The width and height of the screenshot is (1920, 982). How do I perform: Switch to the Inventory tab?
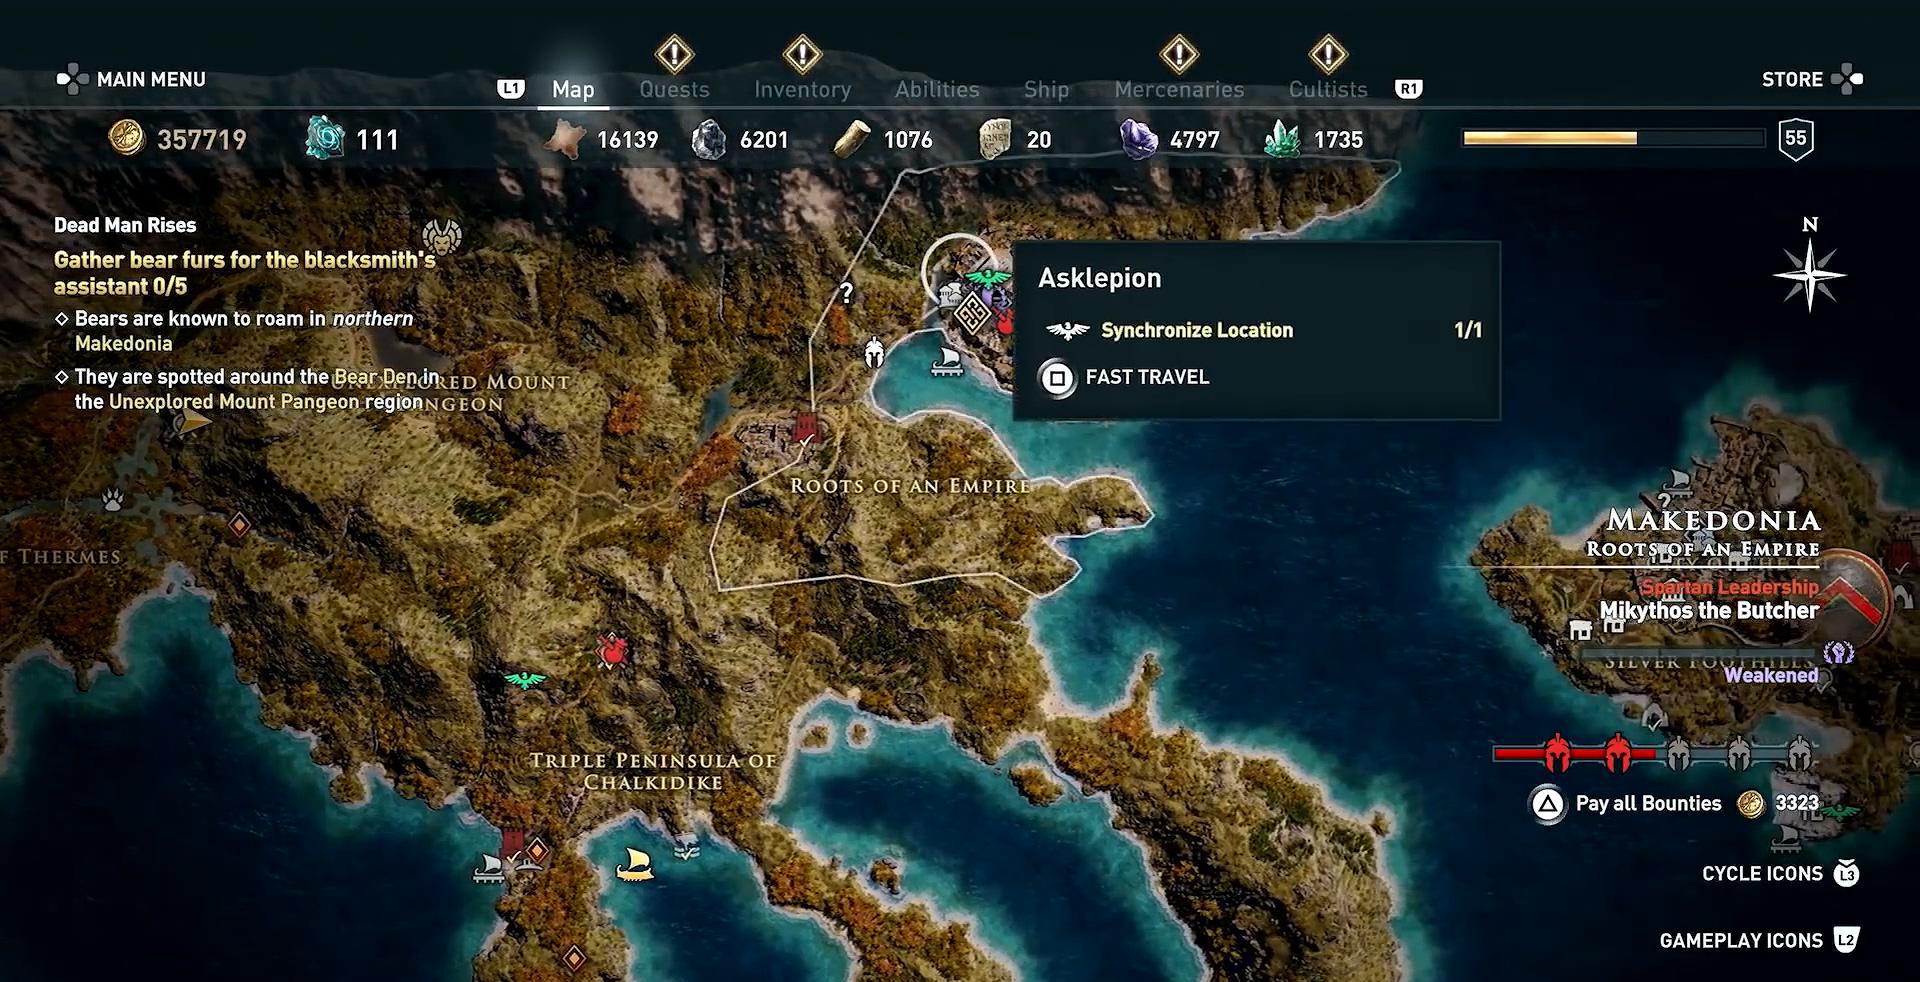click(802, 89)
